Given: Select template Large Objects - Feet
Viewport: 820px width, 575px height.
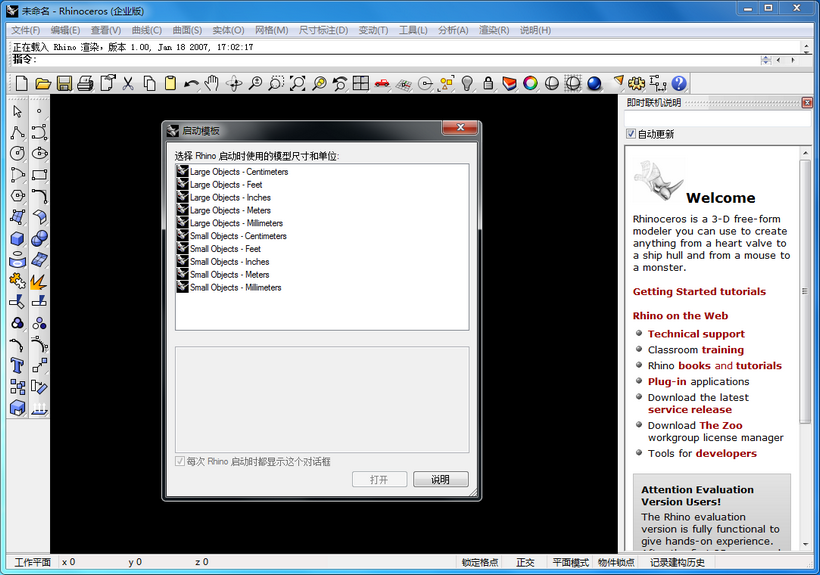Looking at the screenshot, I should tap(220, 185).
